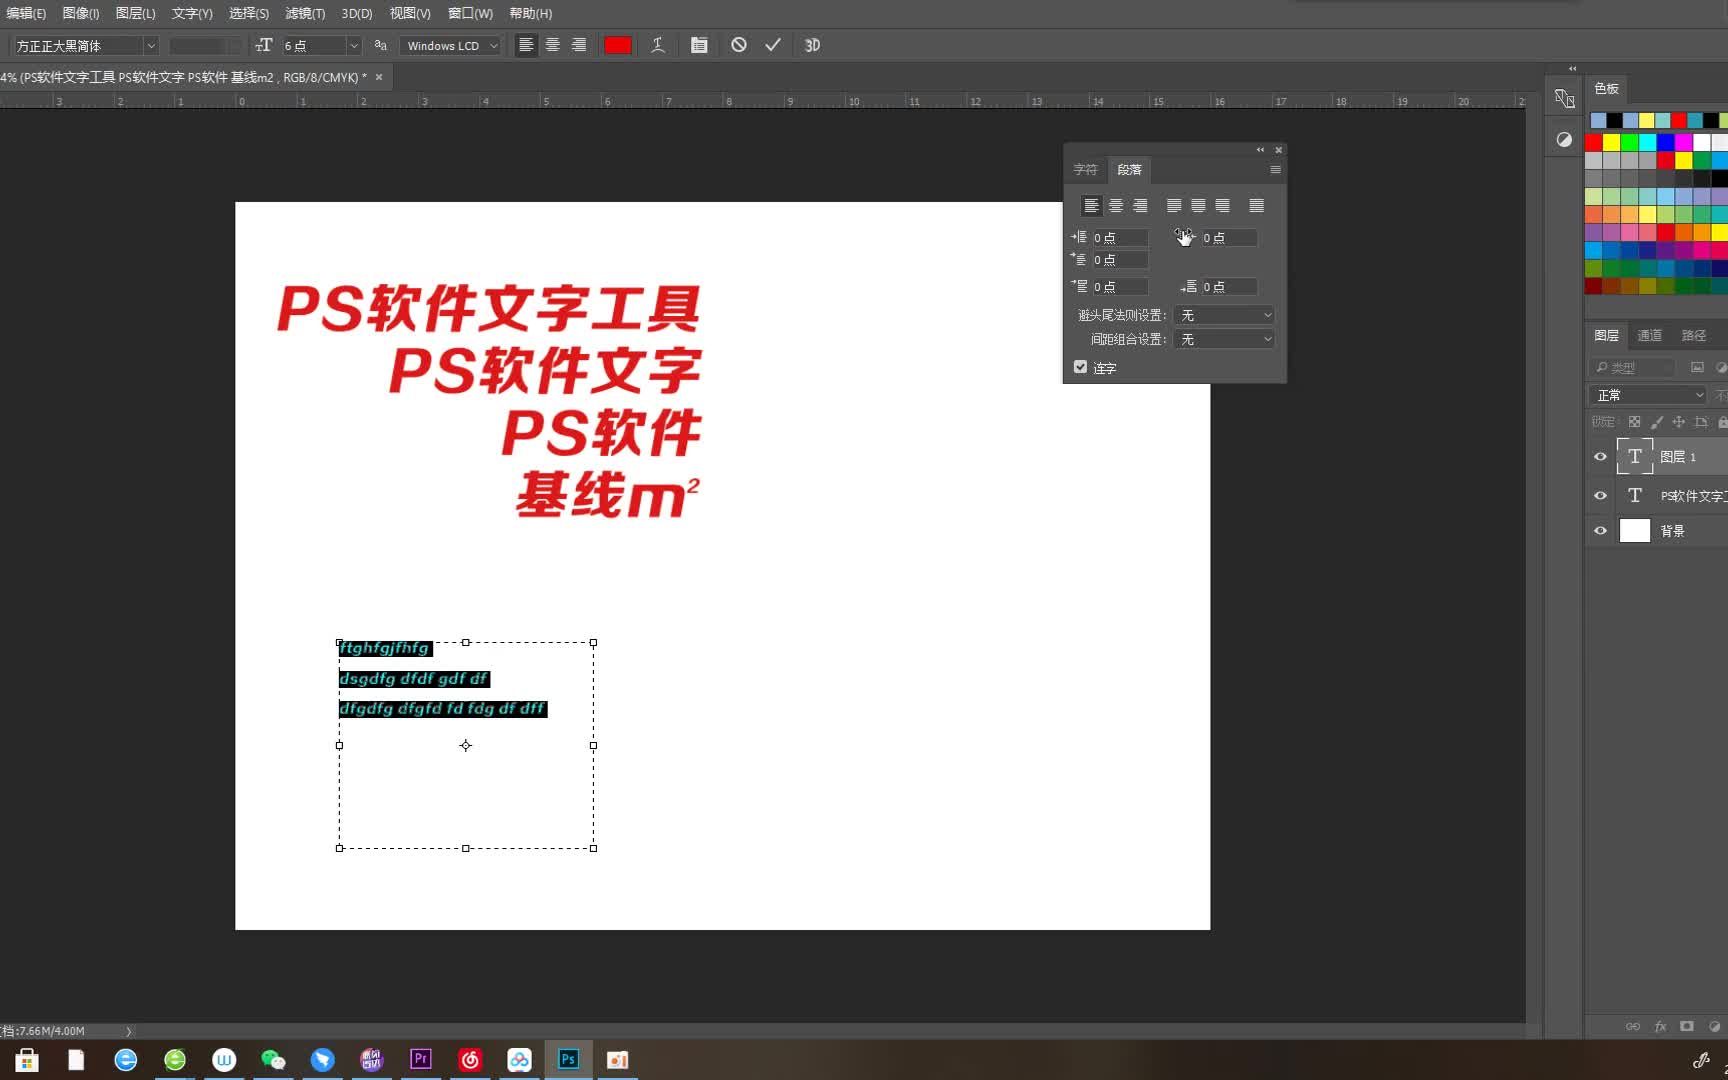
Task: Click the cancel current edits icon
Action: pos(738,45)
